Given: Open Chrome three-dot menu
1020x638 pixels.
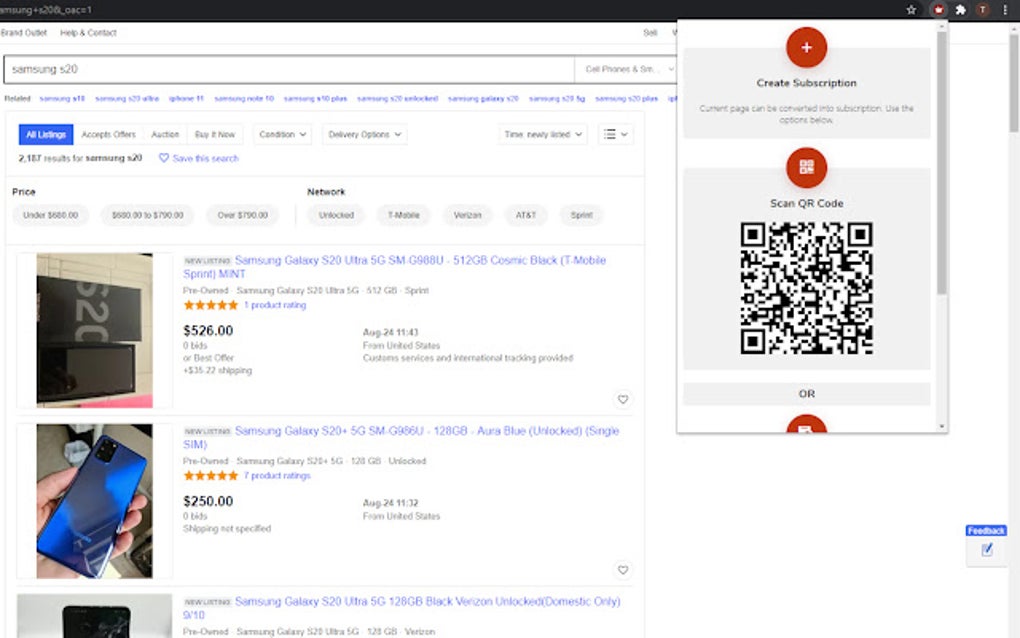Looking at the screenshot, I should click(1005, 10).
